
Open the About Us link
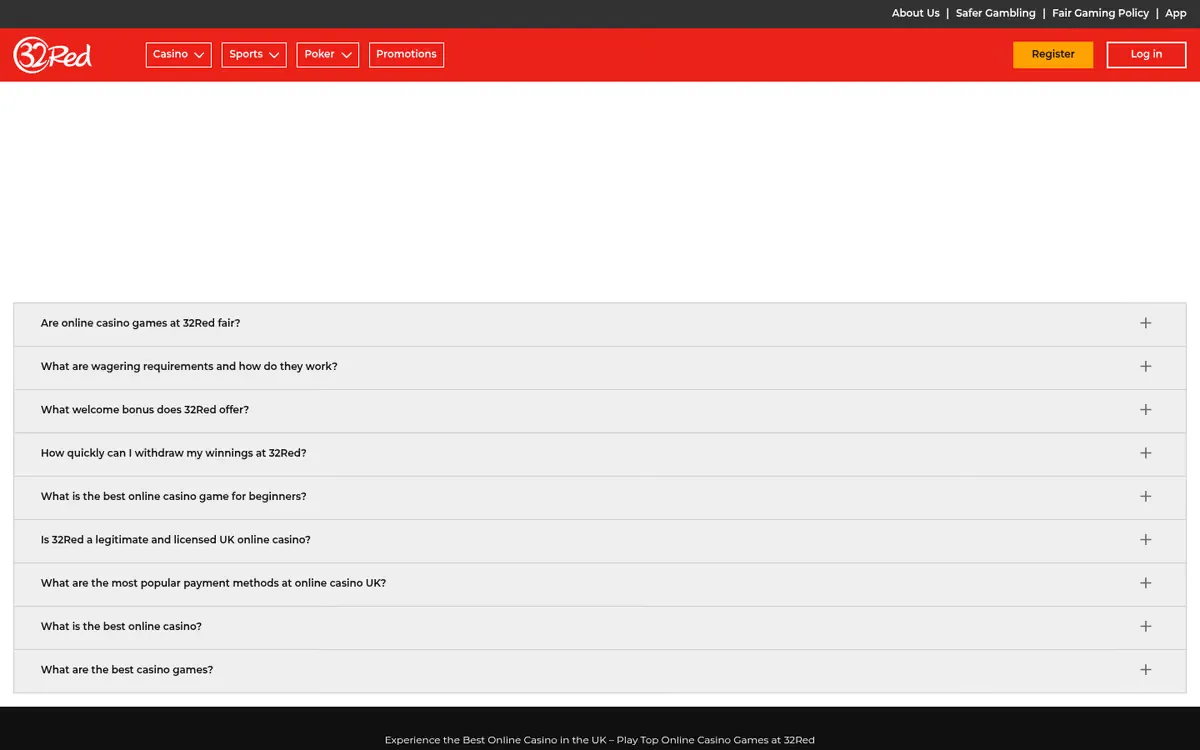pos(916,13)
